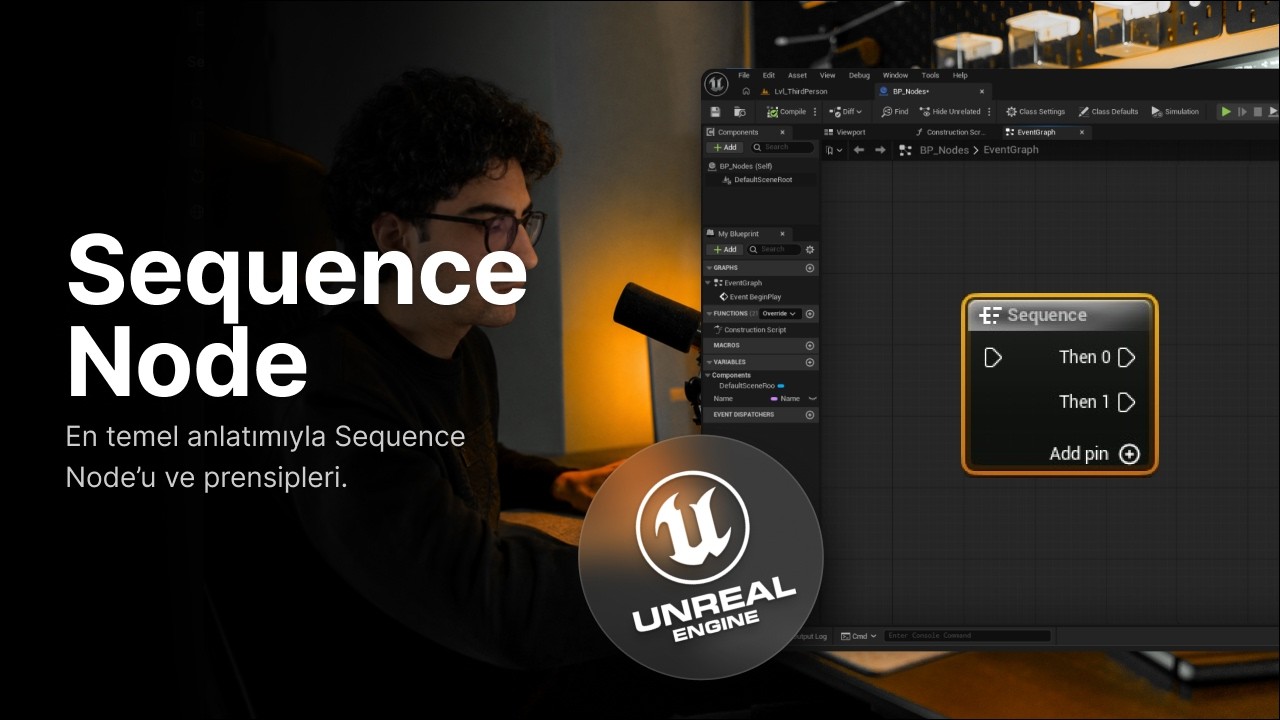Viewport: 1280px width, 720px height.
Task: Click Add in the Components panel
Action: [725, 147]
